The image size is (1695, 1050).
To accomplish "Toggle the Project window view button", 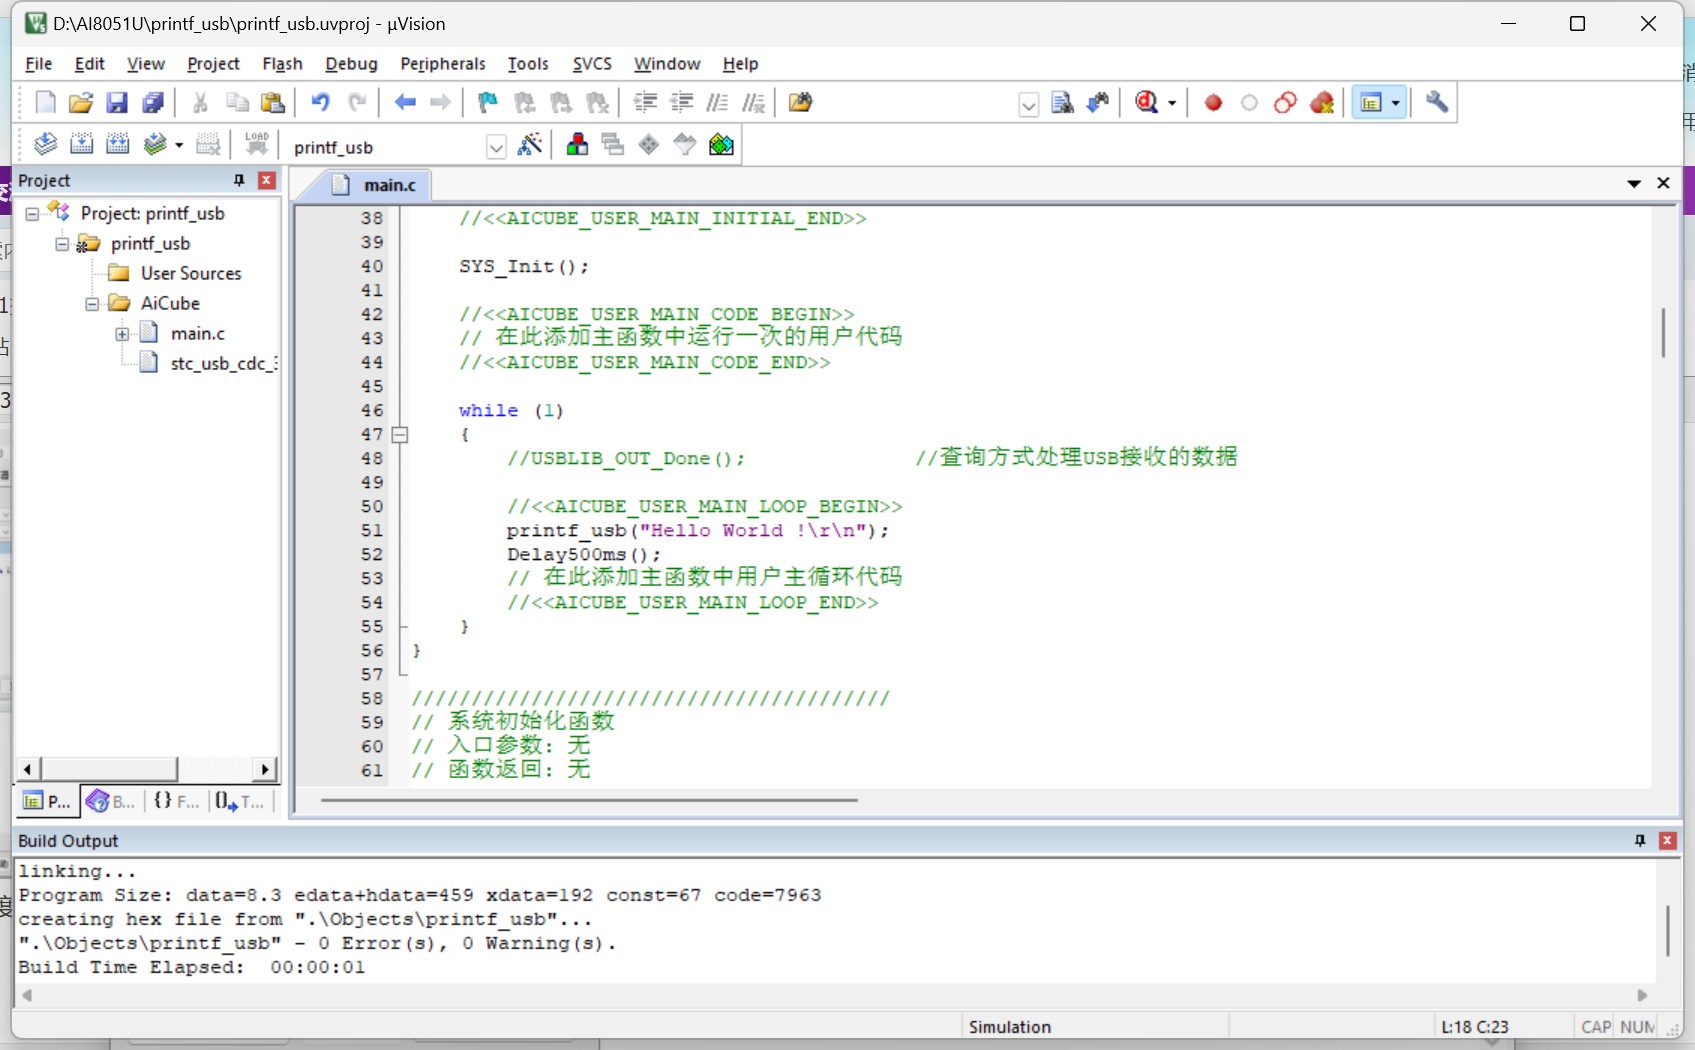I will [1370, 103].
